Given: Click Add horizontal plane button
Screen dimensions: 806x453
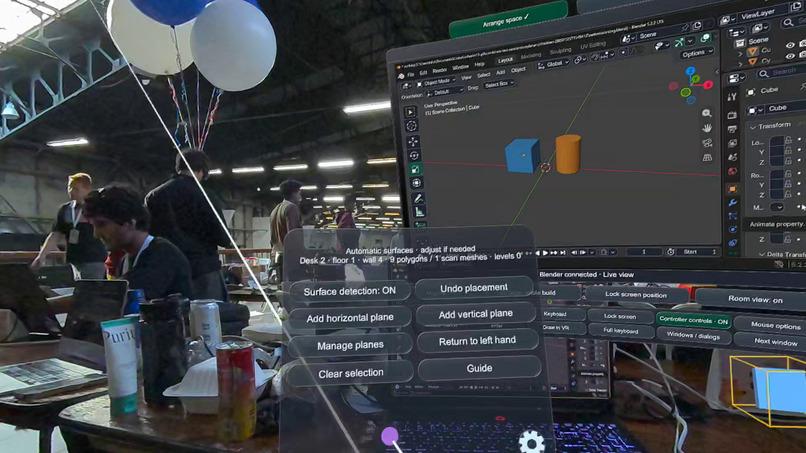Looking at the screenshot, I should [350, 318].
